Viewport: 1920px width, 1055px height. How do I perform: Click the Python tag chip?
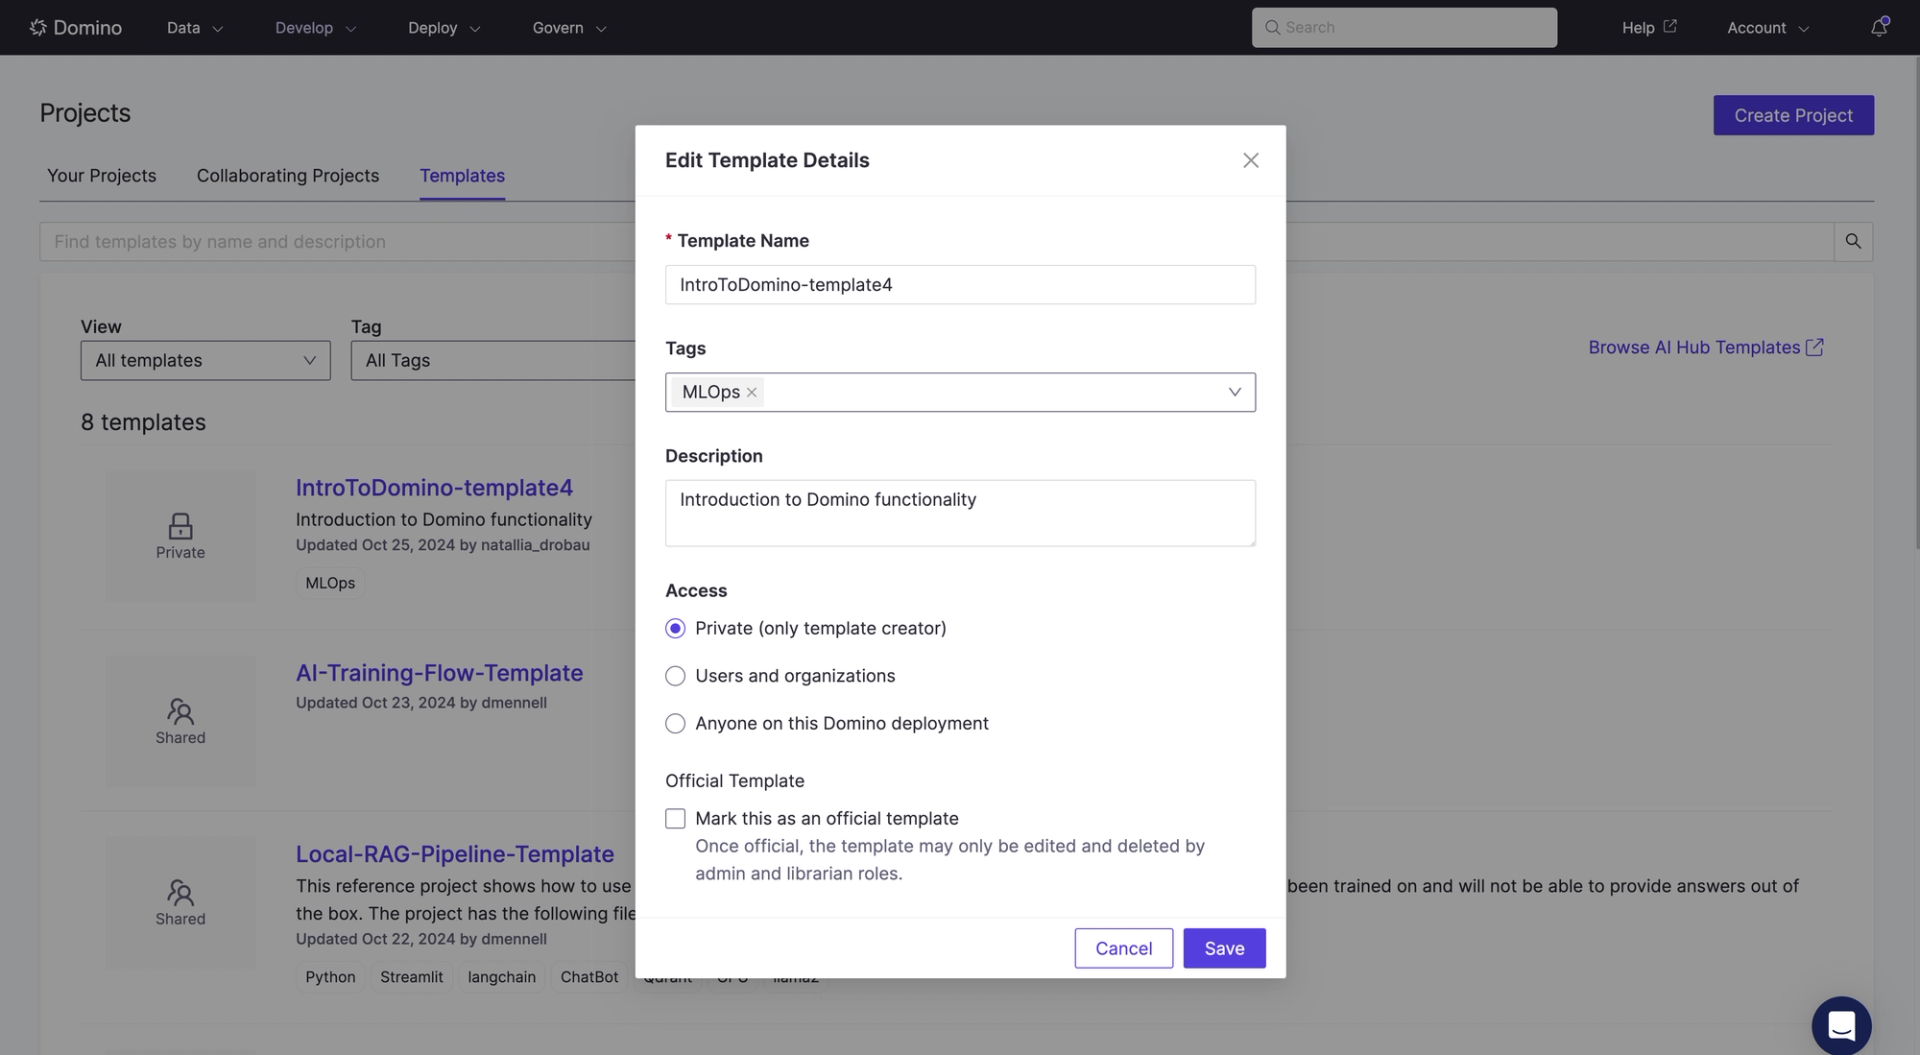coord(330,977)
